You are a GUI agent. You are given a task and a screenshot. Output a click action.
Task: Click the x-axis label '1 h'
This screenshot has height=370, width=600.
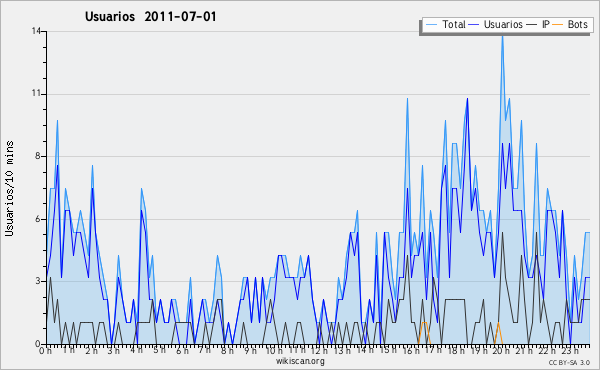click(69, 350)
